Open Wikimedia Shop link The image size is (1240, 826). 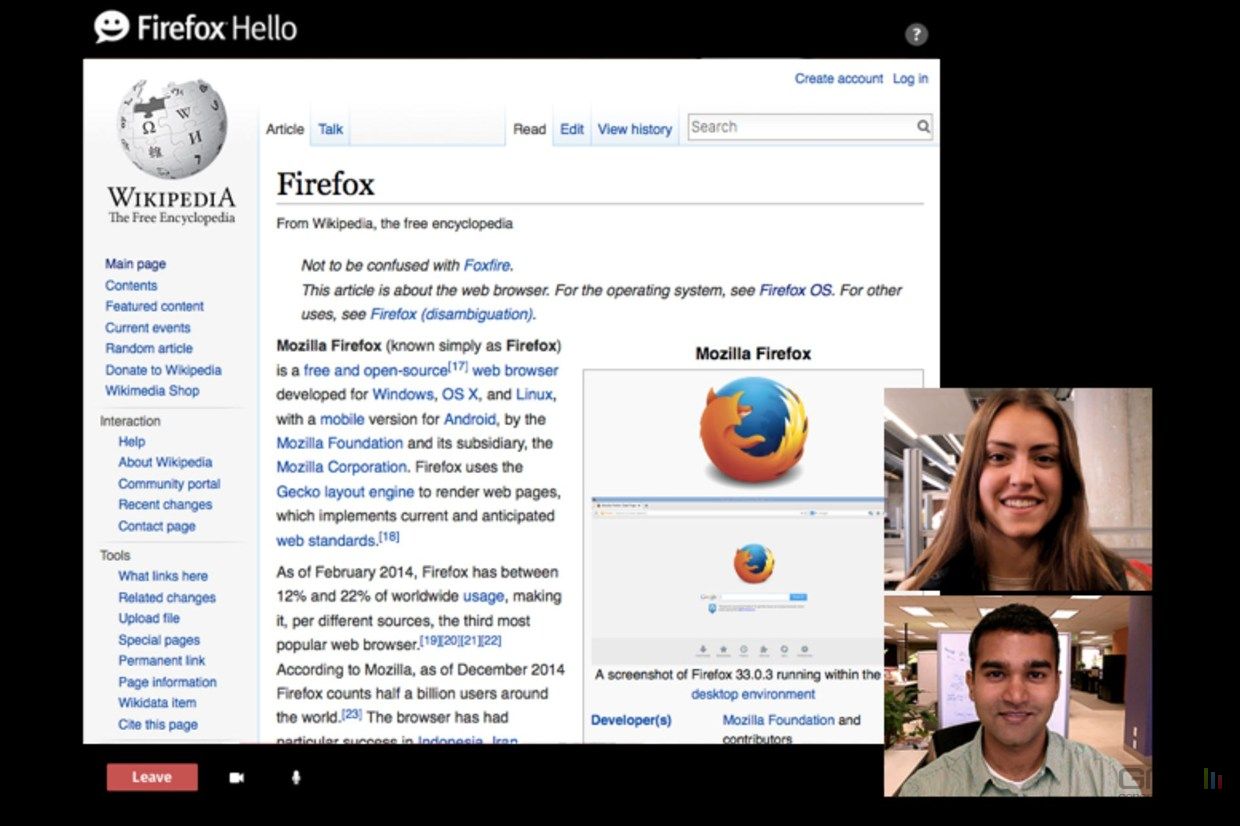click(152, 391)
